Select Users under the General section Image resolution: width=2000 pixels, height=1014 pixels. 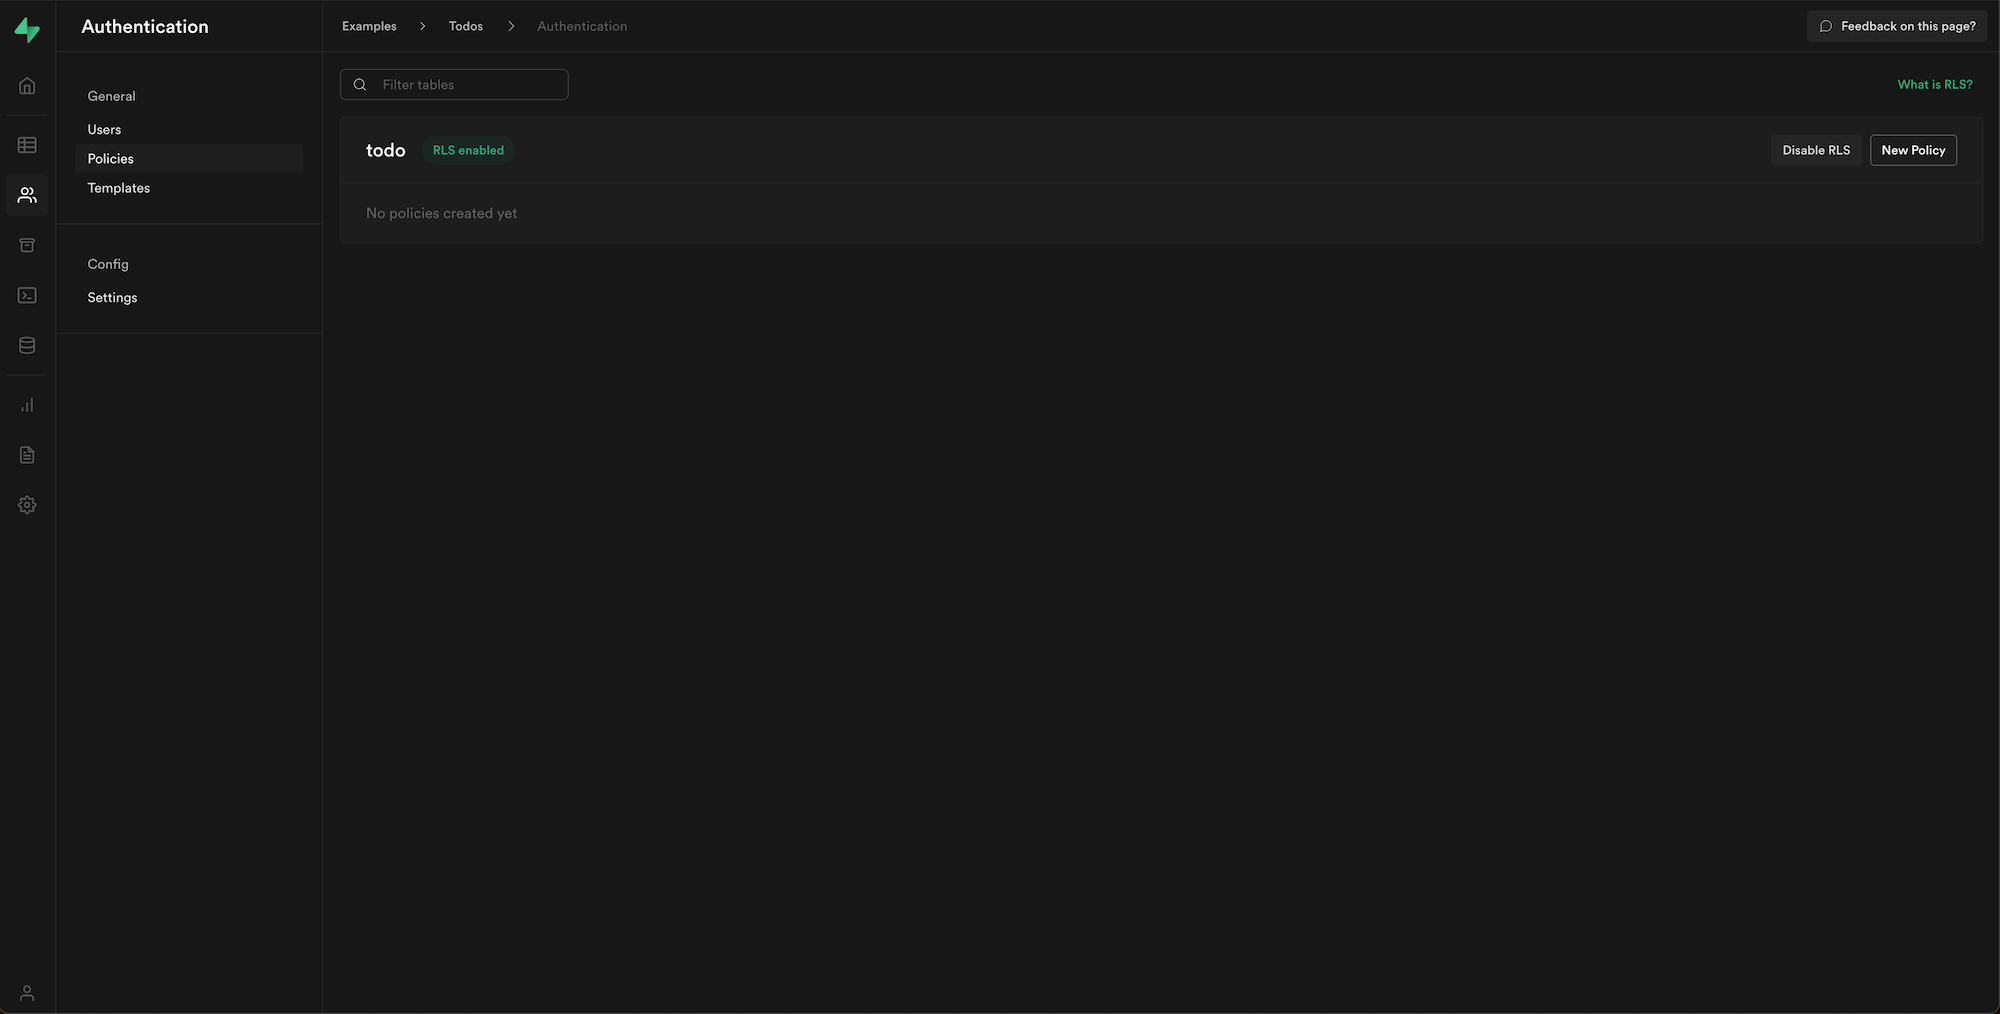(x=104, y=129)
